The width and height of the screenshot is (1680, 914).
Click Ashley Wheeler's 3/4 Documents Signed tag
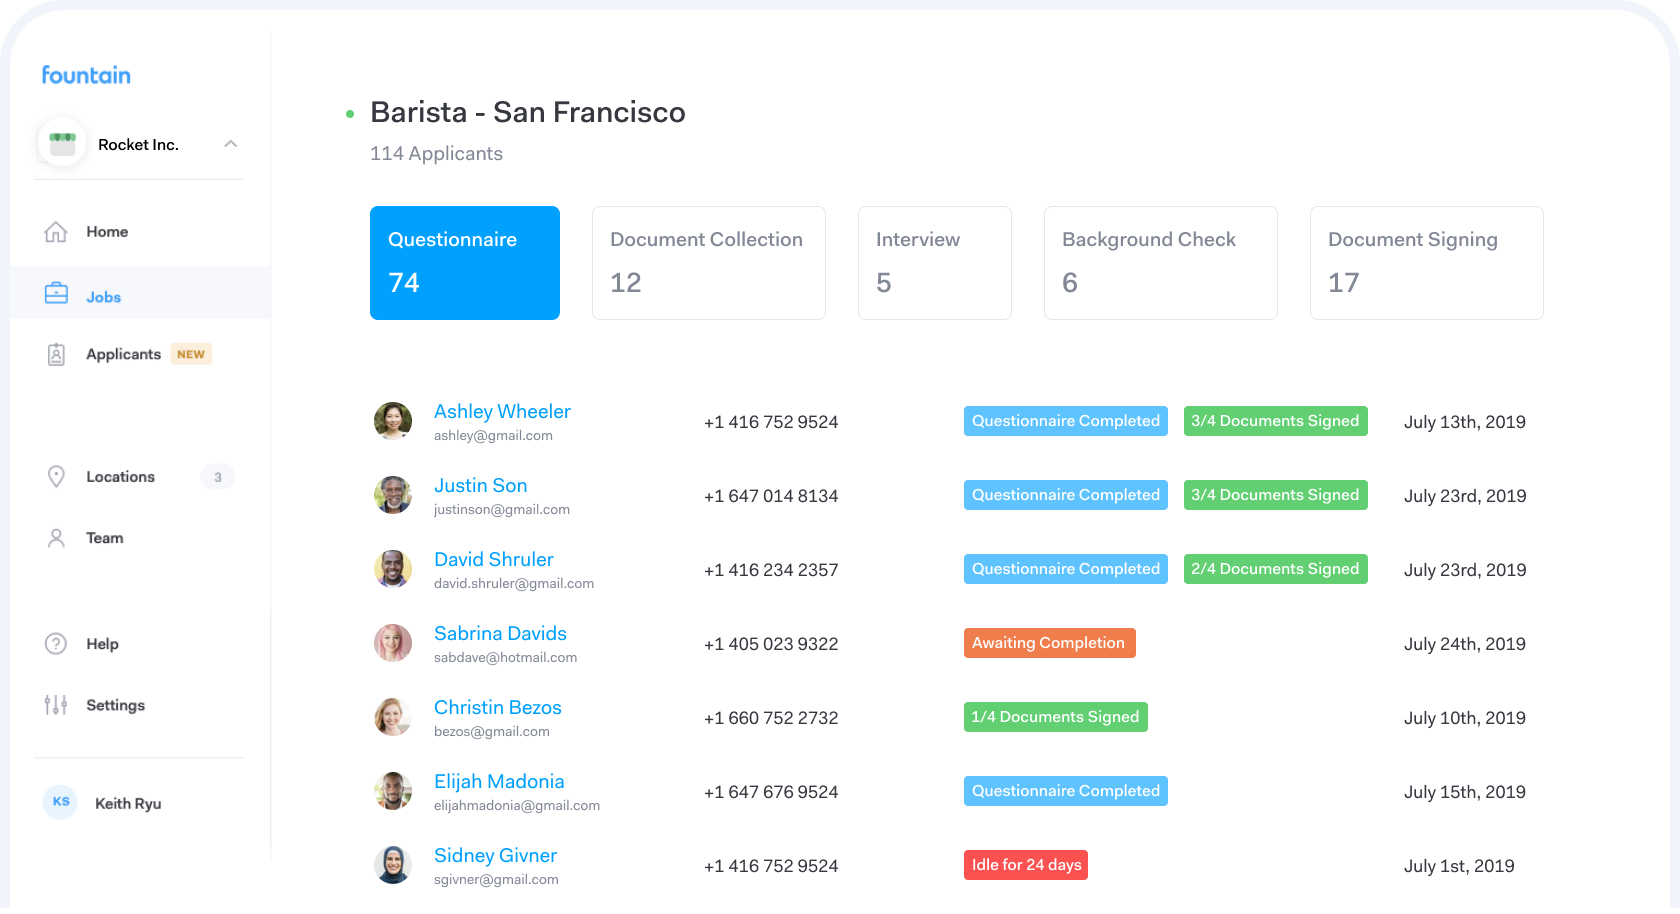click(1275, 421)
